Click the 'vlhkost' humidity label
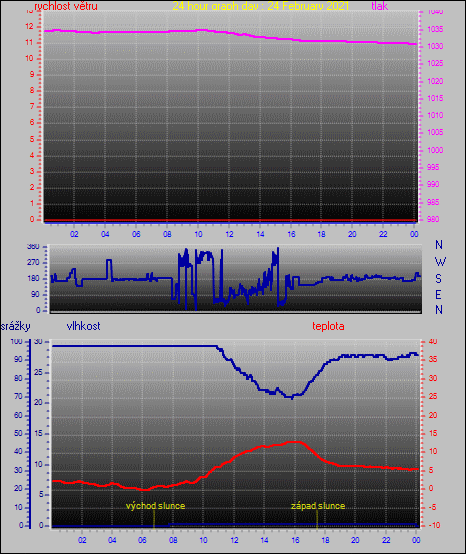The width and height of the screenshot is (466, 554). click(x=83, y=326)
